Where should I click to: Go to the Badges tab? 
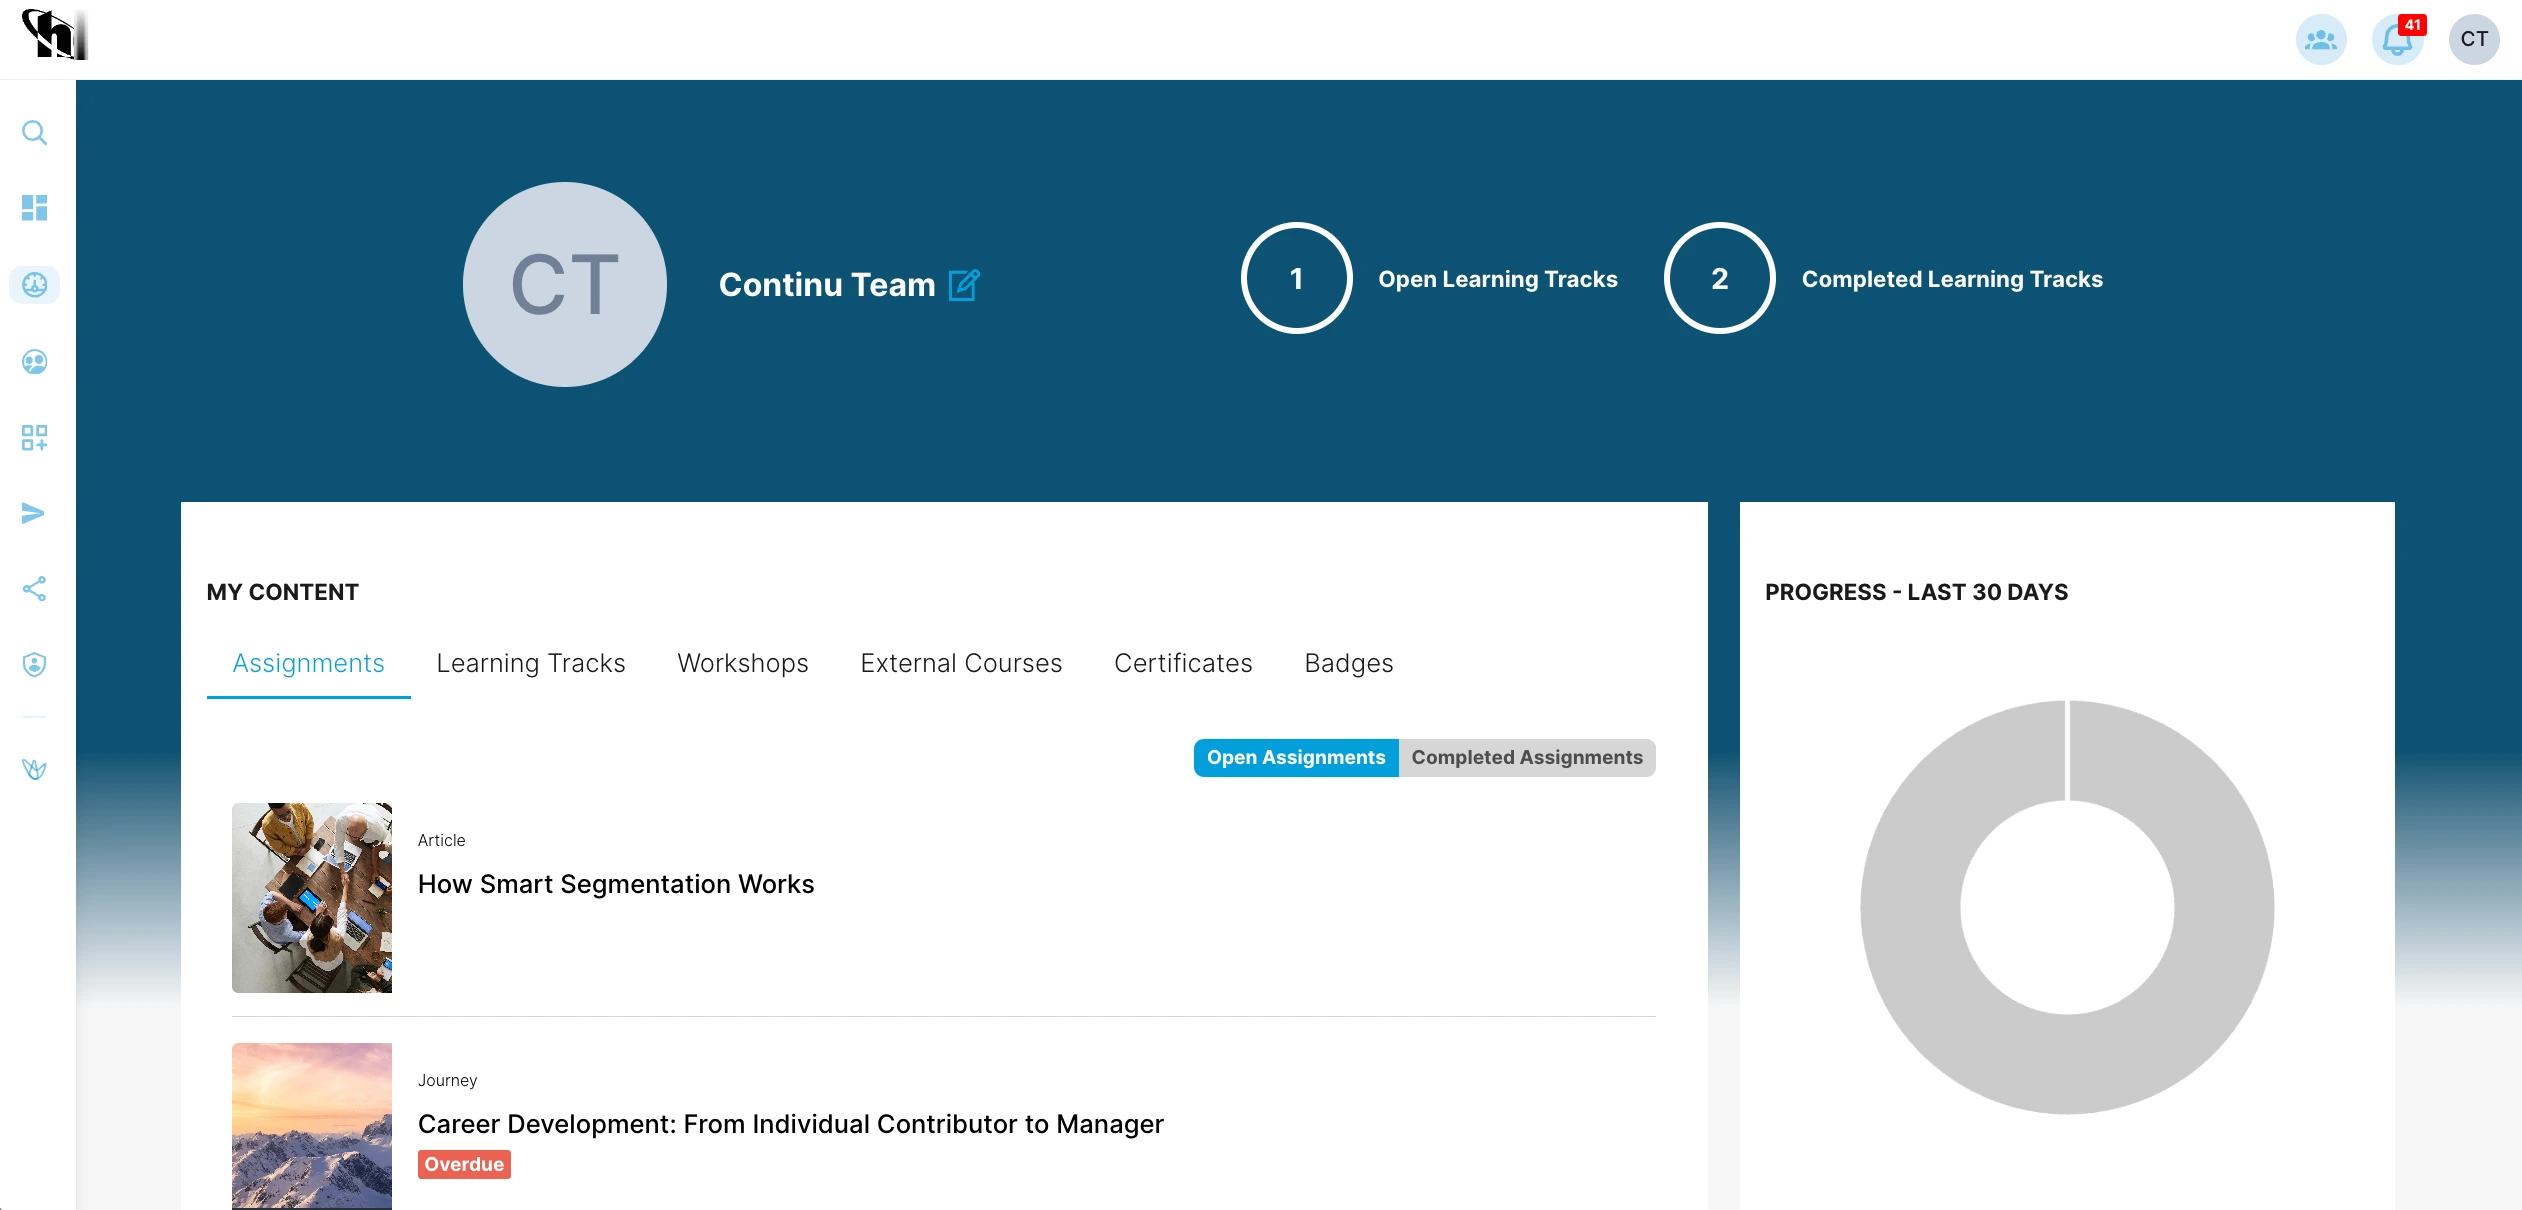[1348, 664]
